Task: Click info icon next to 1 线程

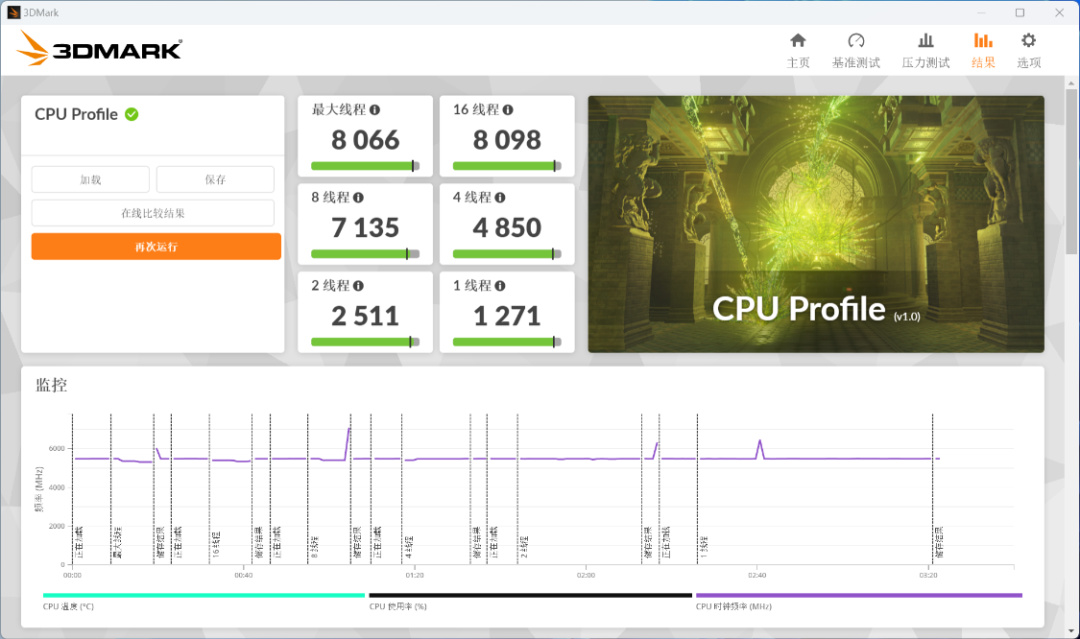Action: point(500,286)
